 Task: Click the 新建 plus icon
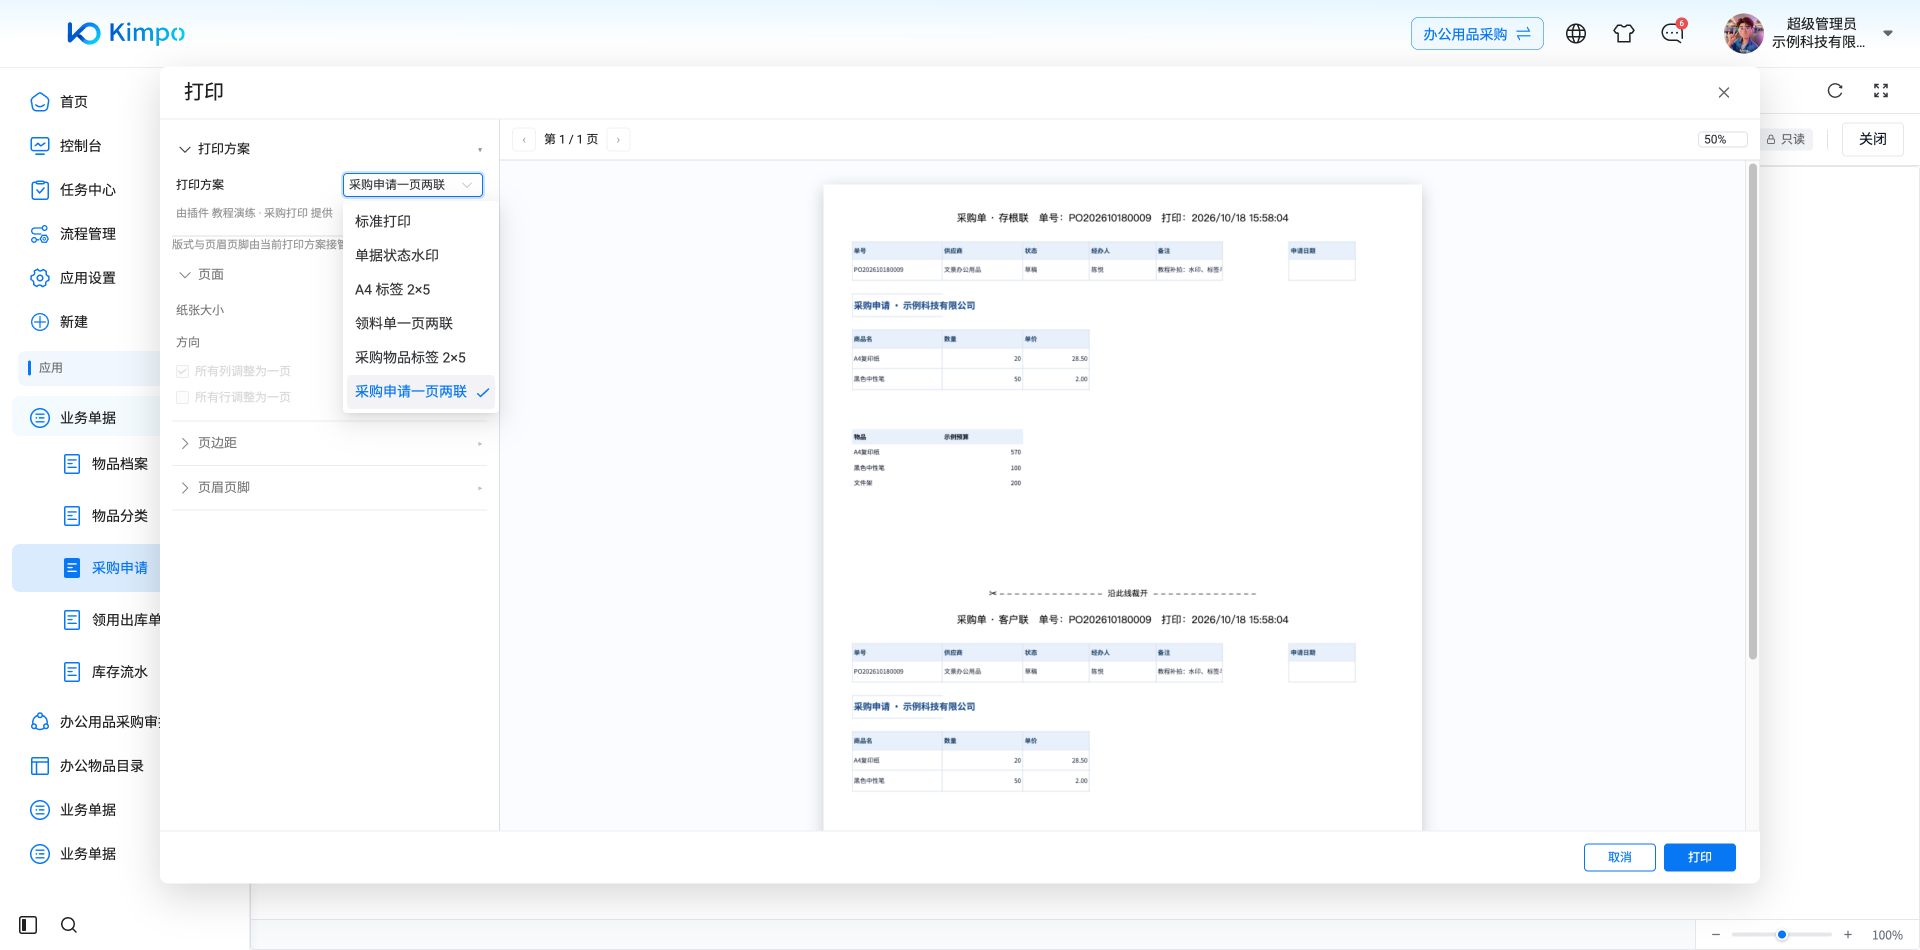coord(40,322)
